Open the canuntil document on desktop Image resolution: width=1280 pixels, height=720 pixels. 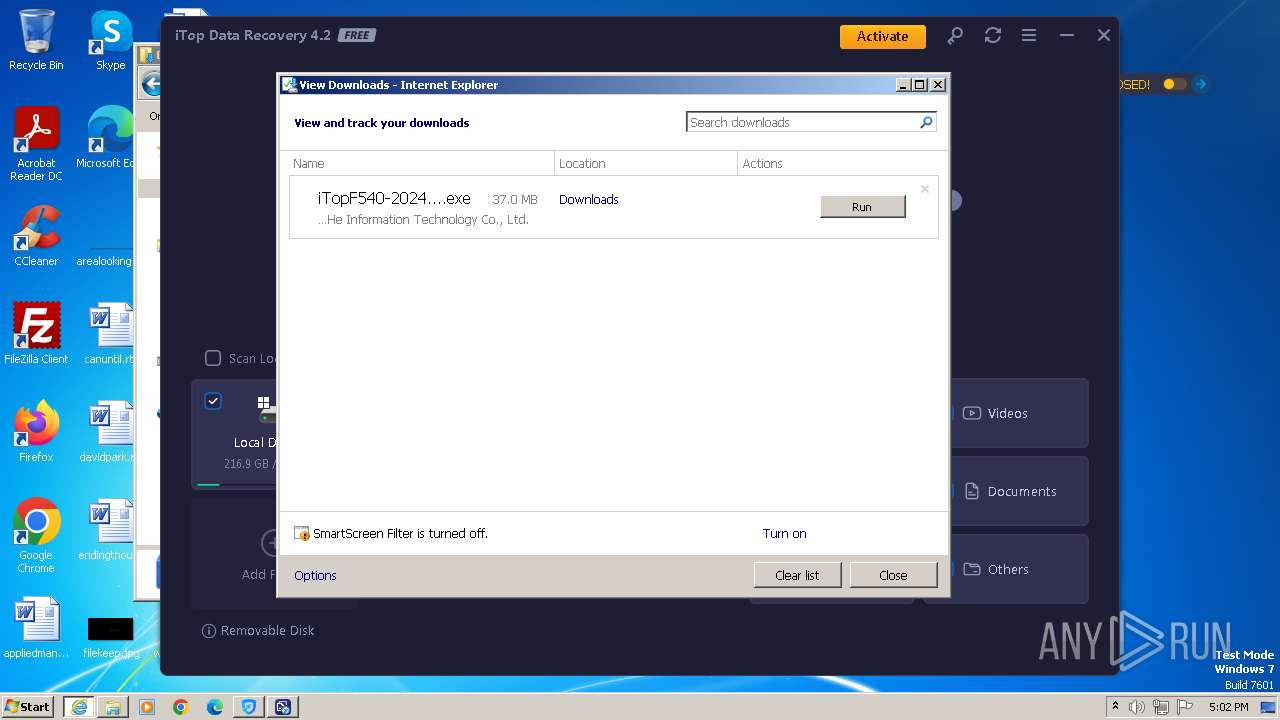click(x=109, y=334)
